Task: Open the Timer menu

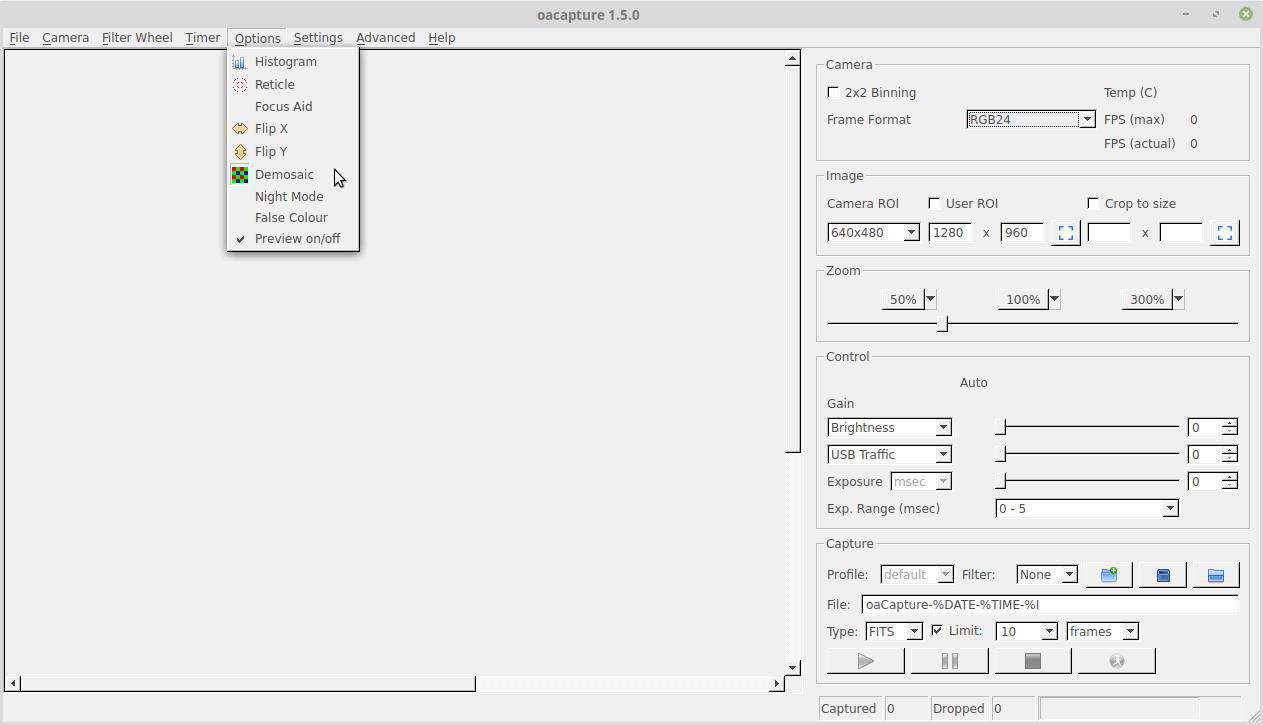Action: (203, 38)
